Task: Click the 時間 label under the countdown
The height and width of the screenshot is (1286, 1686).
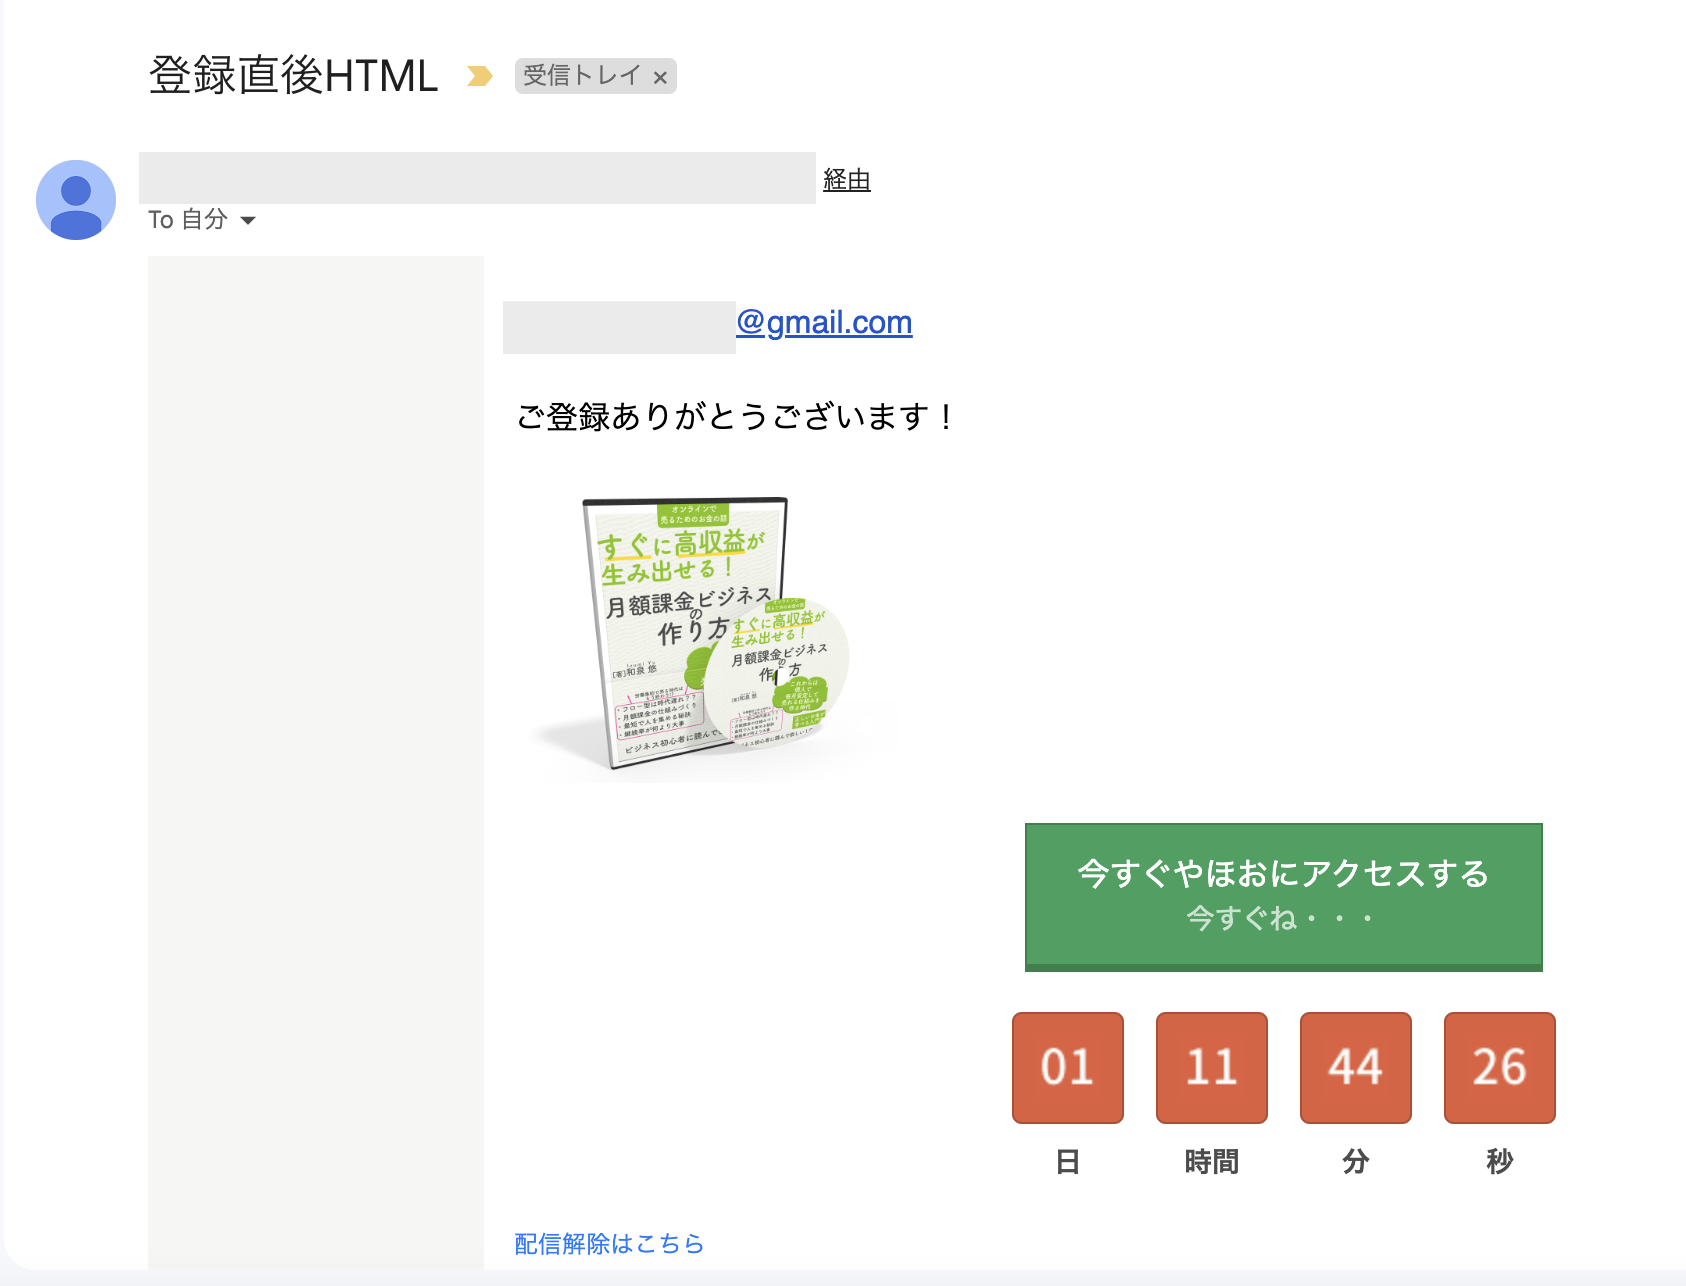Action: (1211, 1161)
